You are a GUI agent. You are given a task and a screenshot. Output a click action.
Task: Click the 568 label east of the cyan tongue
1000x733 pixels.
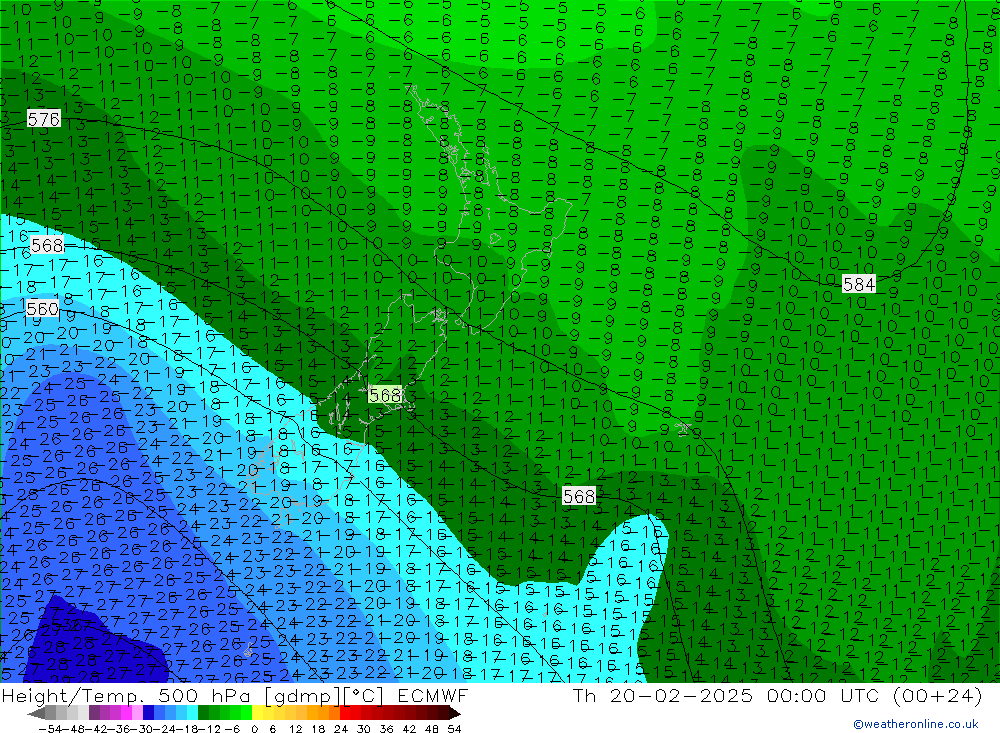point(578,496)
